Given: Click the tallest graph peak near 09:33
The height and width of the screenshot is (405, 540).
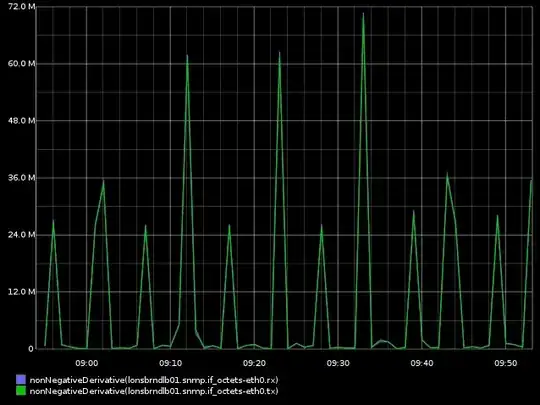Looking at the screenshot, I should tap(363, 14).
